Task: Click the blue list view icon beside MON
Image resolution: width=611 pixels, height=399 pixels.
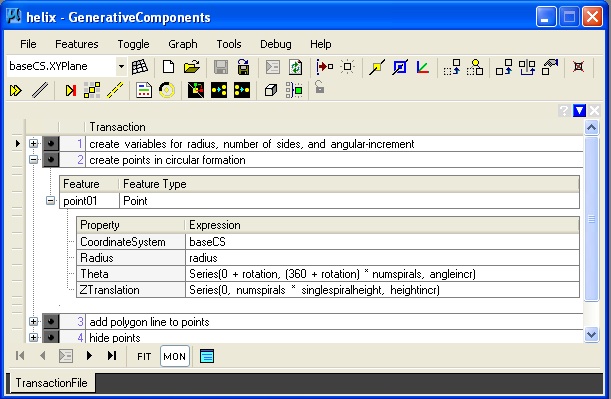Action: click(207, 356)
